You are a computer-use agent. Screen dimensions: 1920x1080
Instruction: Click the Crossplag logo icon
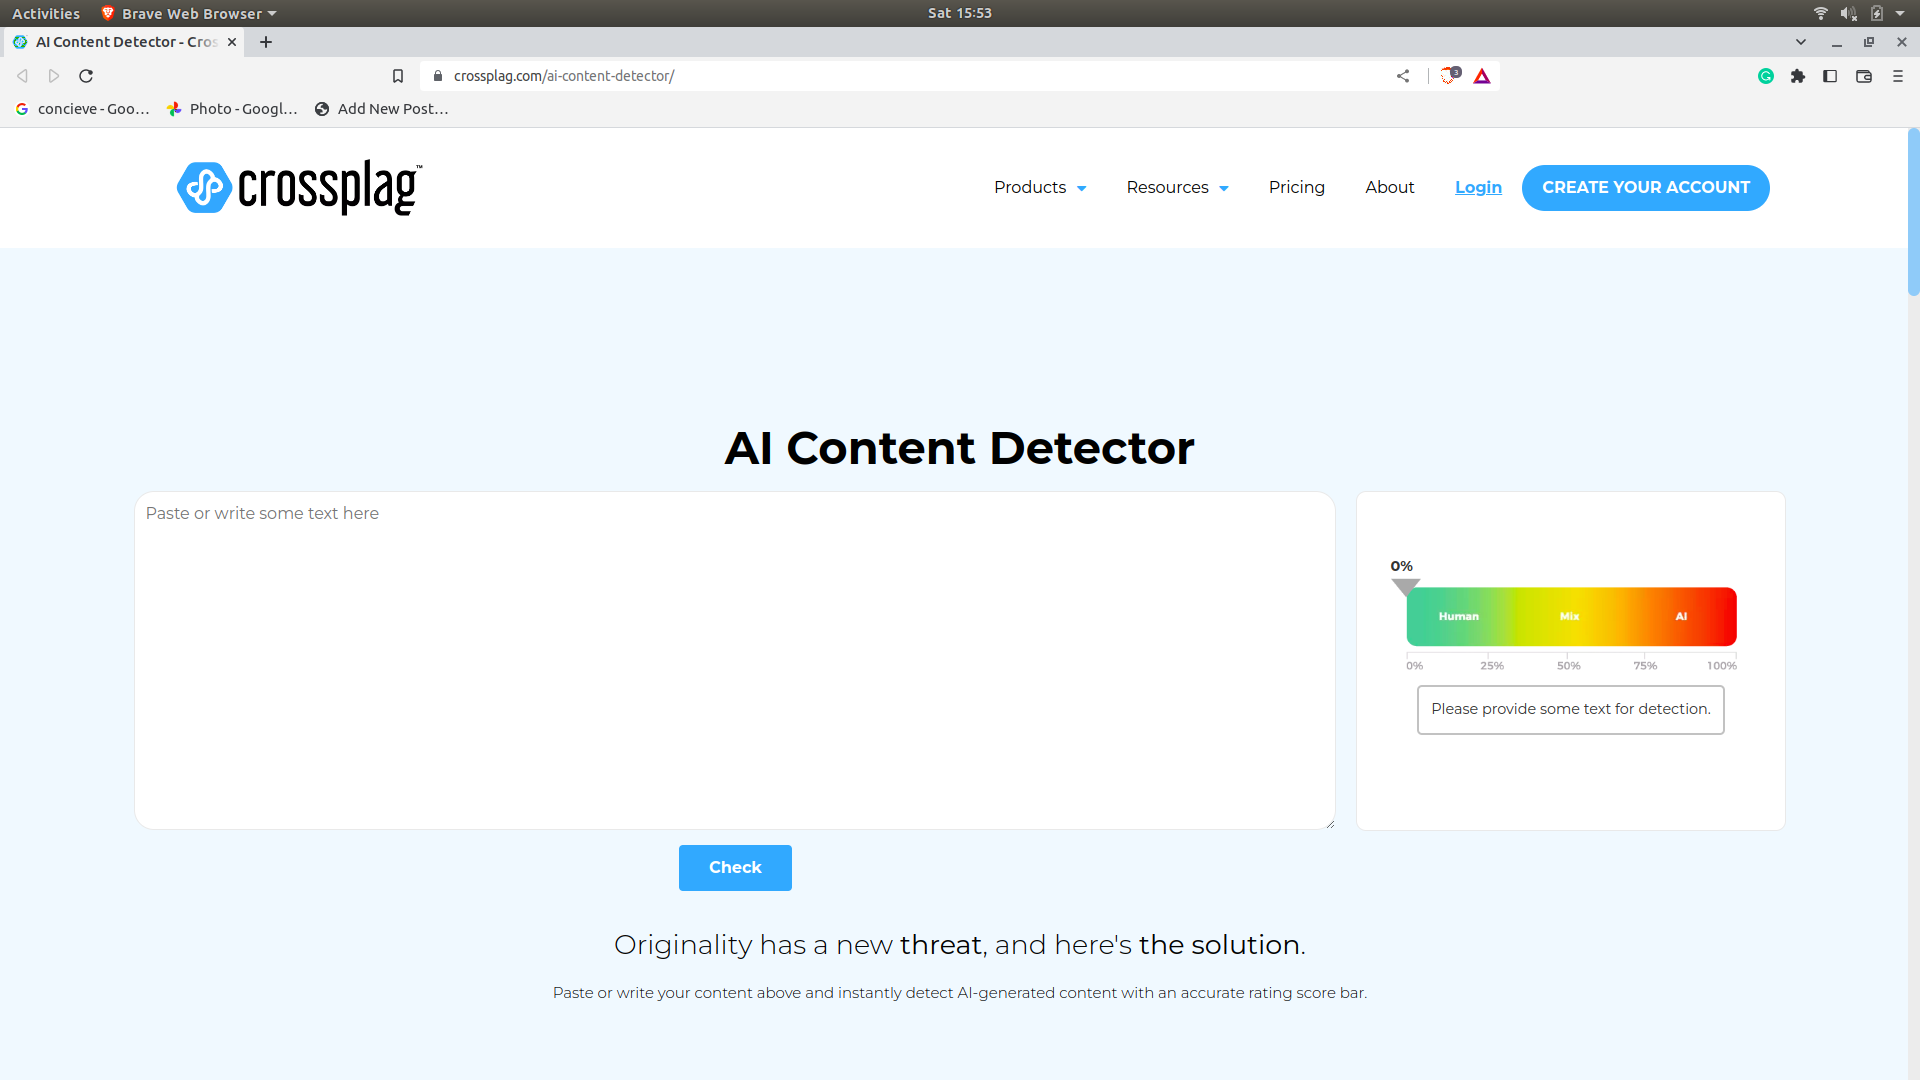(x=203, y=186)
